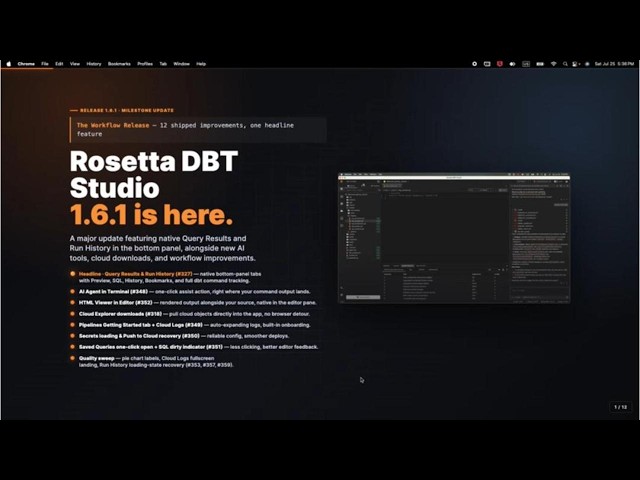Click "Saved Queries one-click open" text
The height and width of the screenshot is (480, 640).
click(x=118, y=347)
